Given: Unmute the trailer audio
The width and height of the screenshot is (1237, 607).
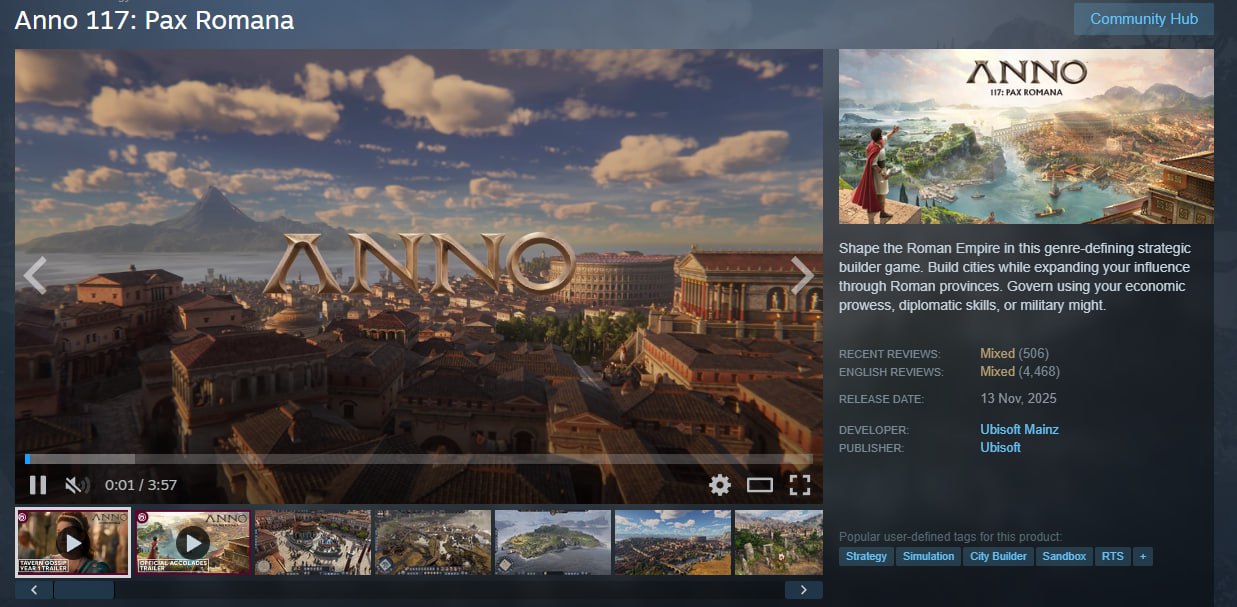Looking at the screenshot, I should 74,485.
